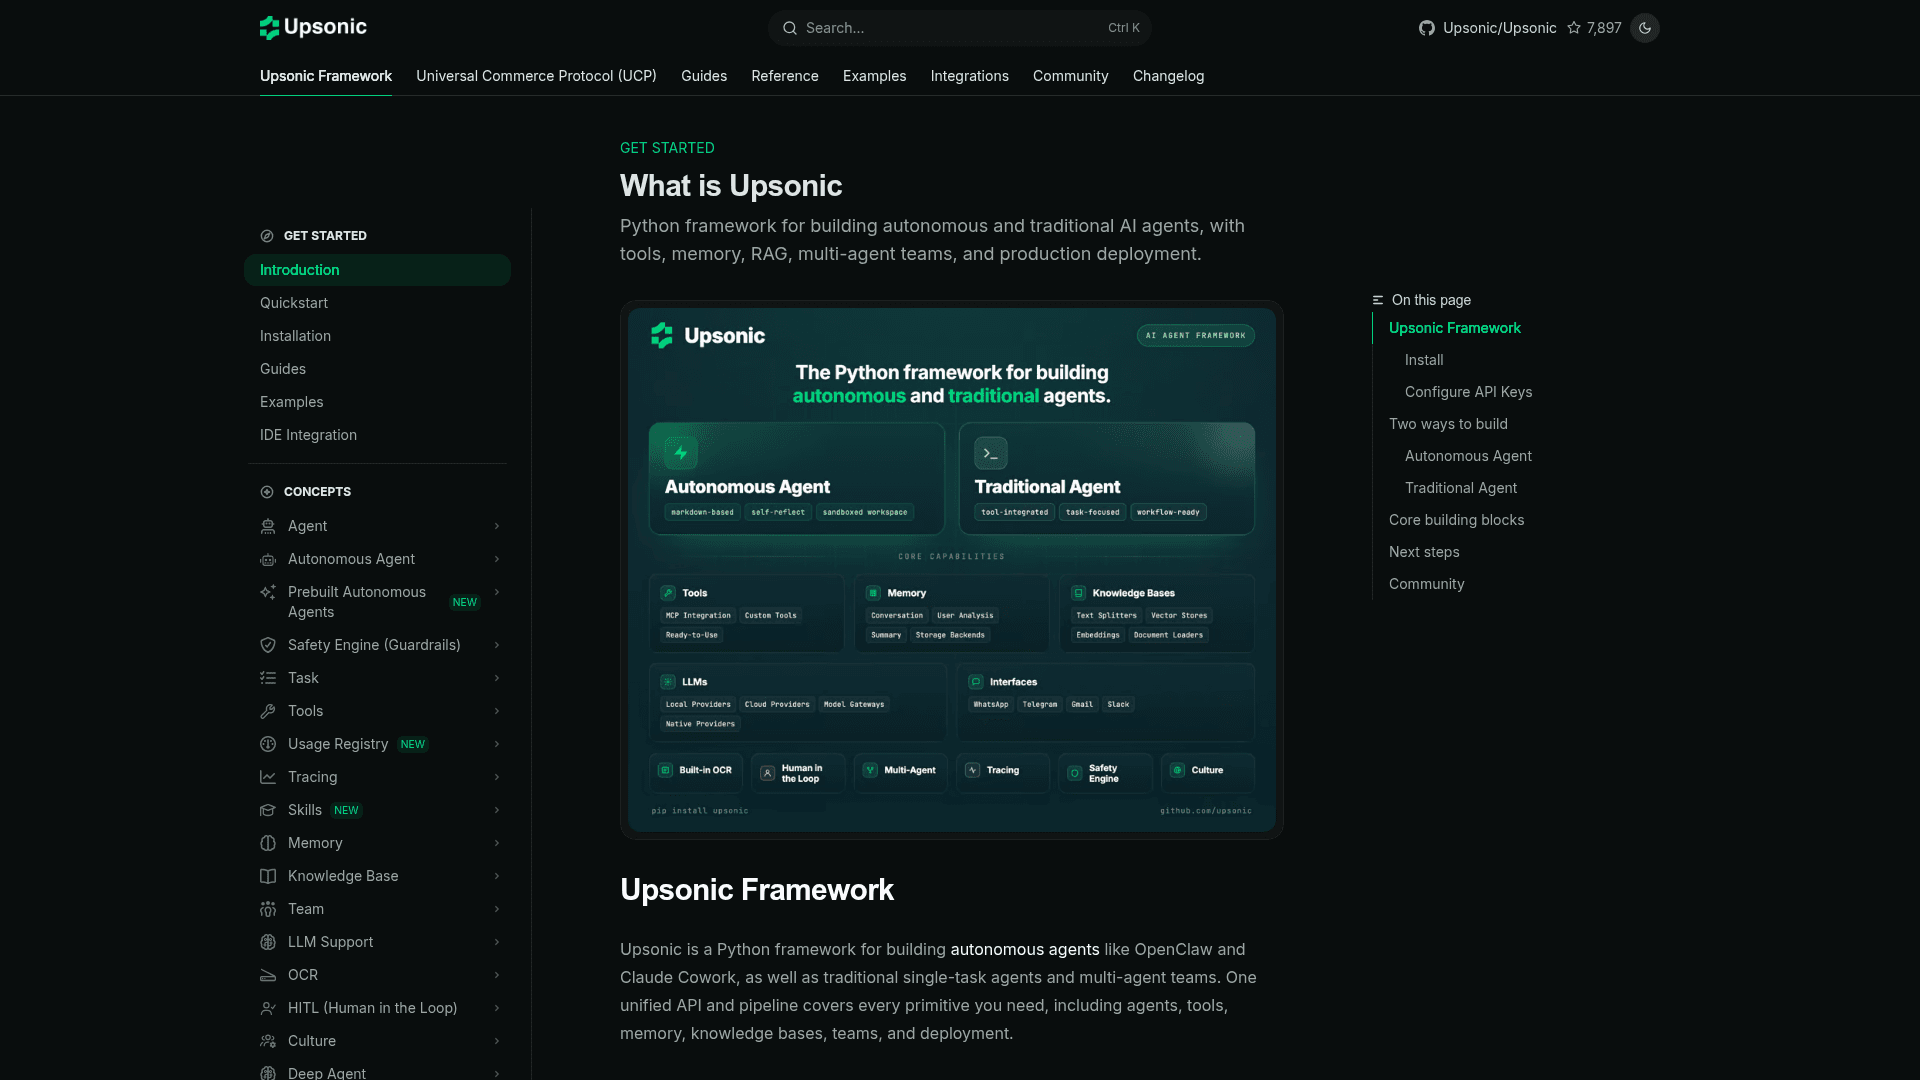Open the Guides top navigation tab

point(704,76)
